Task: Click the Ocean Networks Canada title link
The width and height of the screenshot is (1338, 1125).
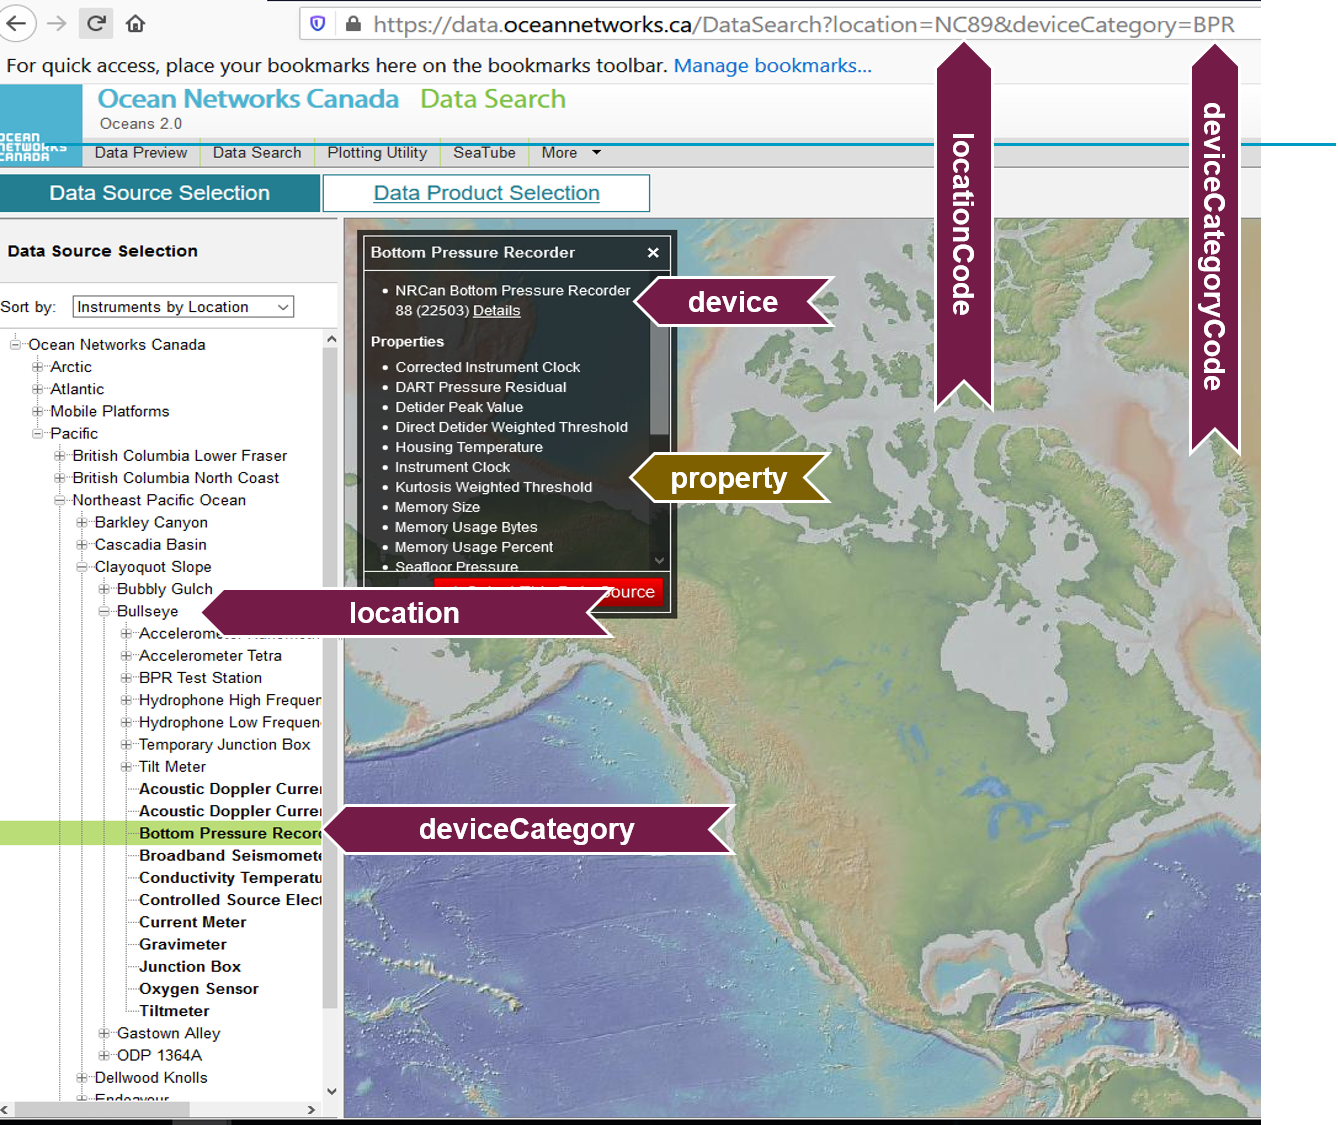Action: (x=248, y=99)
